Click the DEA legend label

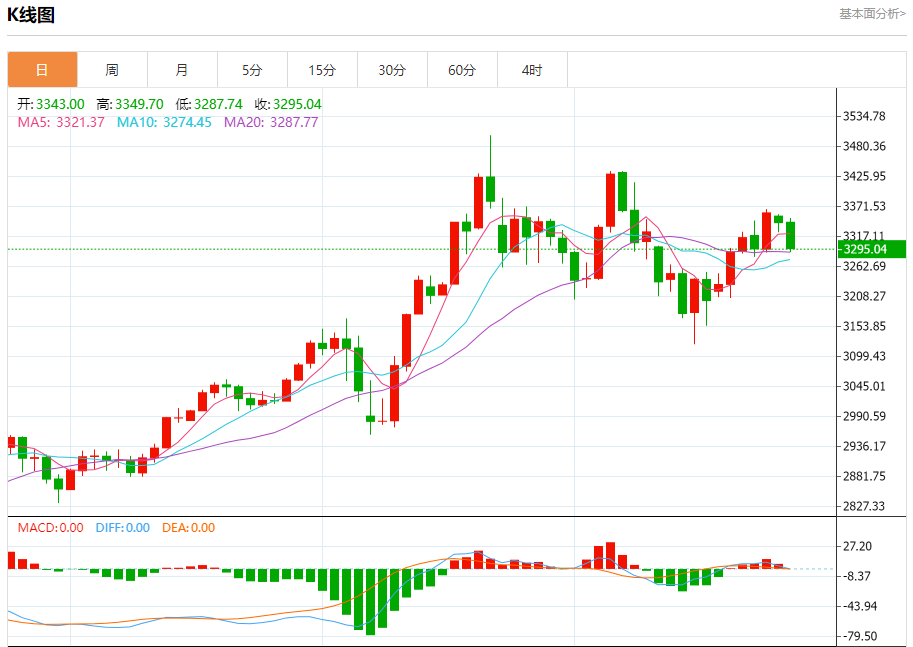pyautogui.click(x=188, y=527)
